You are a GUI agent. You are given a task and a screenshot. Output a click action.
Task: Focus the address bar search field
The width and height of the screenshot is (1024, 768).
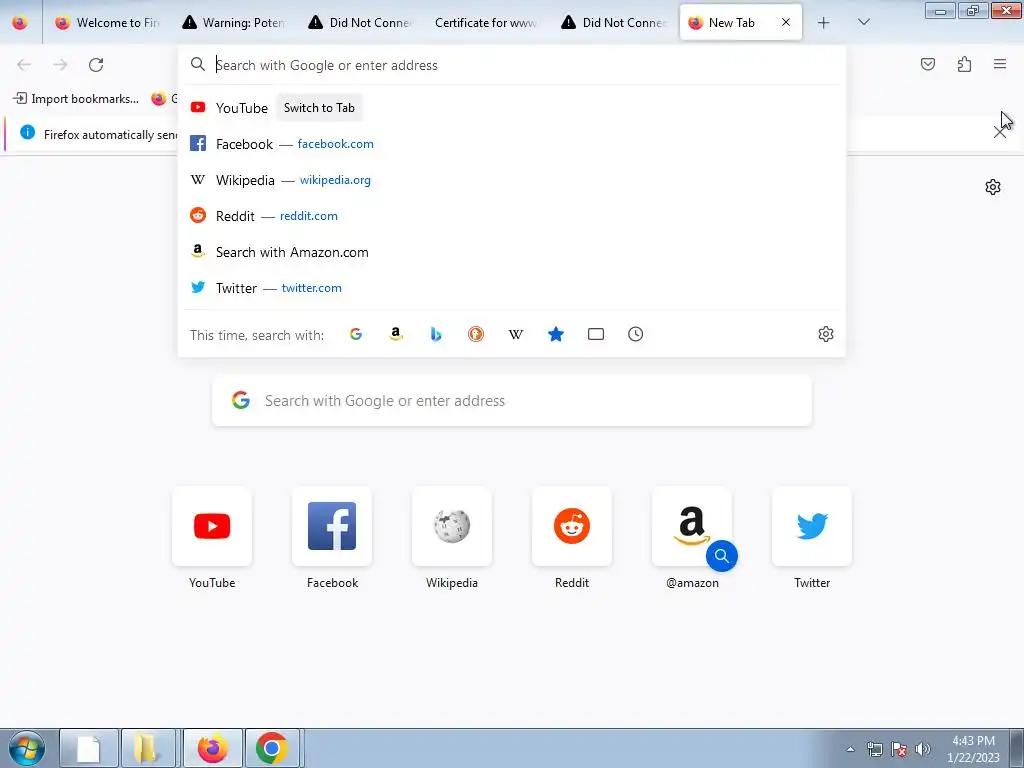click(511, 65)
